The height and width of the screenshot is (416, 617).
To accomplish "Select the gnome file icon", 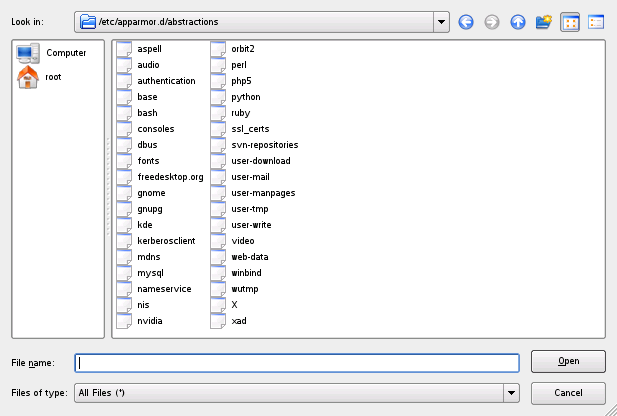I will (124, 193).
